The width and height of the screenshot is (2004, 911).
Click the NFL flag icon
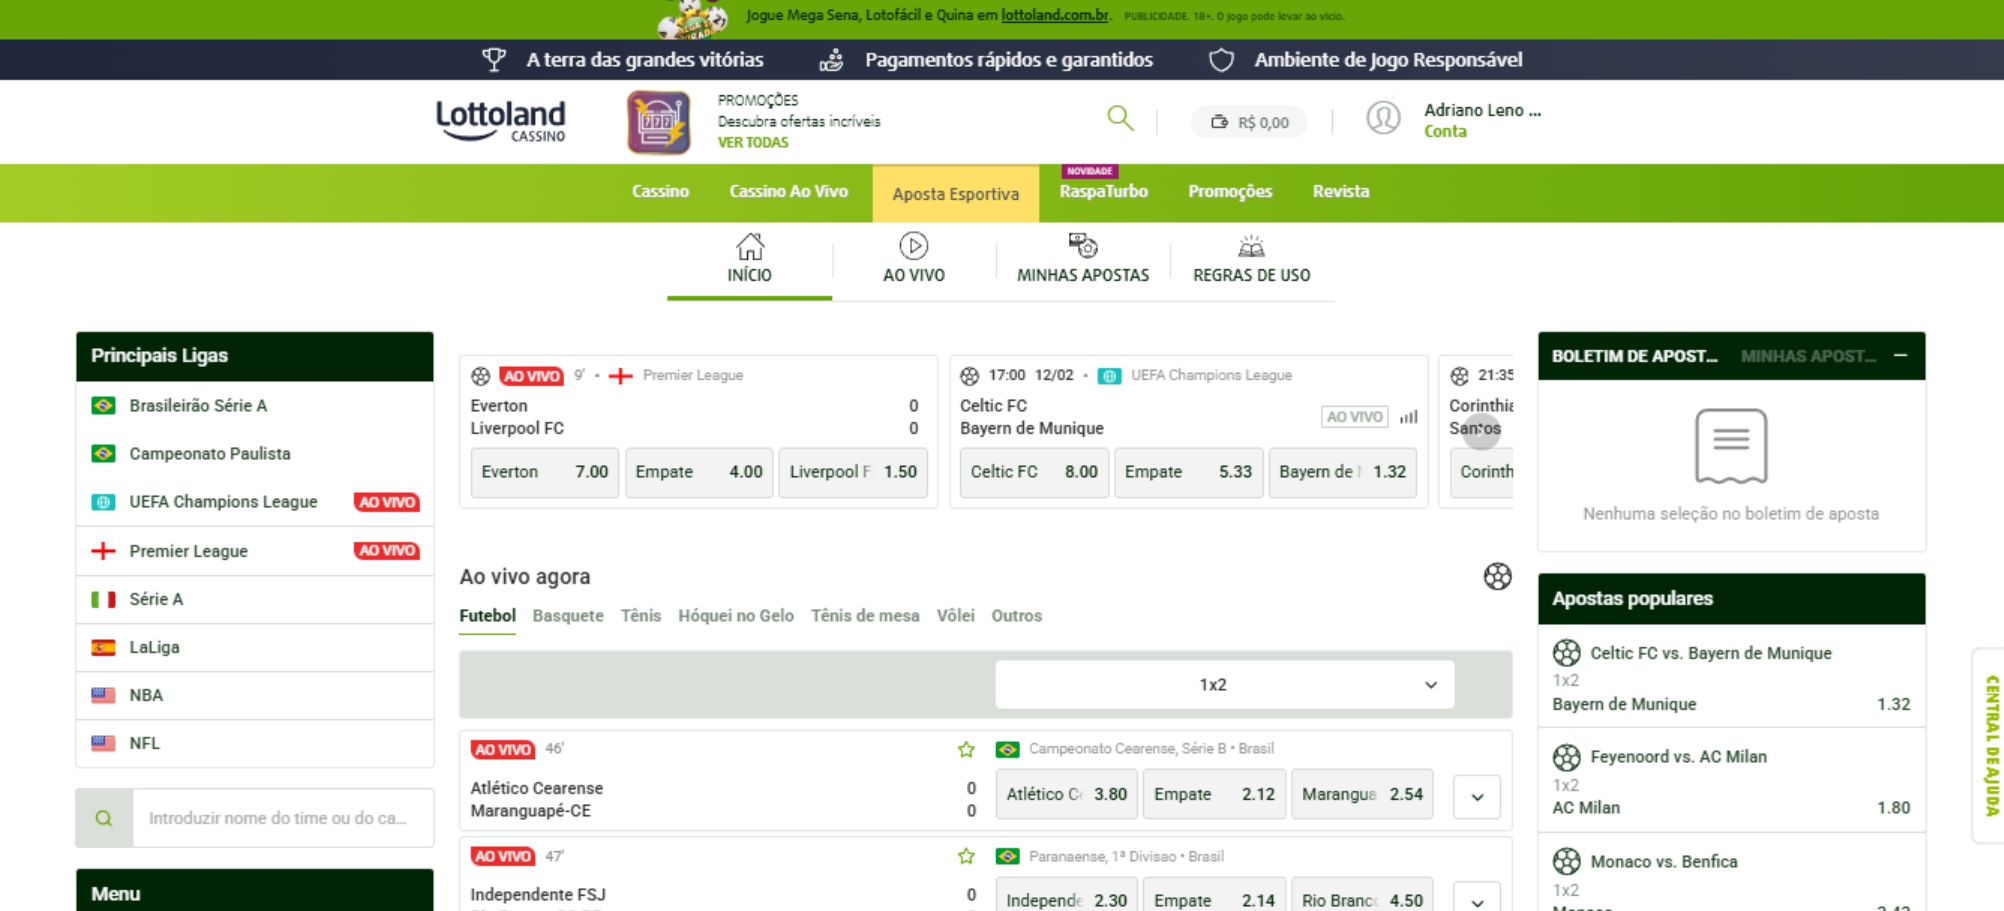pos(103,743)
